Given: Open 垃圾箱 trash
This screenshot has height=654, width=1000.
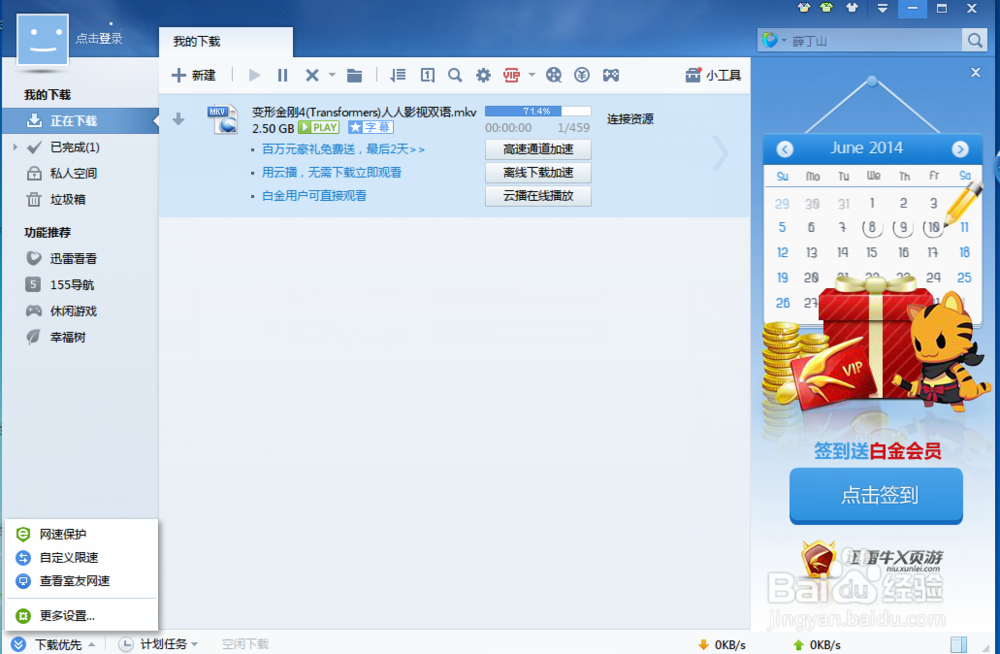Looking at the screenshot, I should (x=68, y=200).
